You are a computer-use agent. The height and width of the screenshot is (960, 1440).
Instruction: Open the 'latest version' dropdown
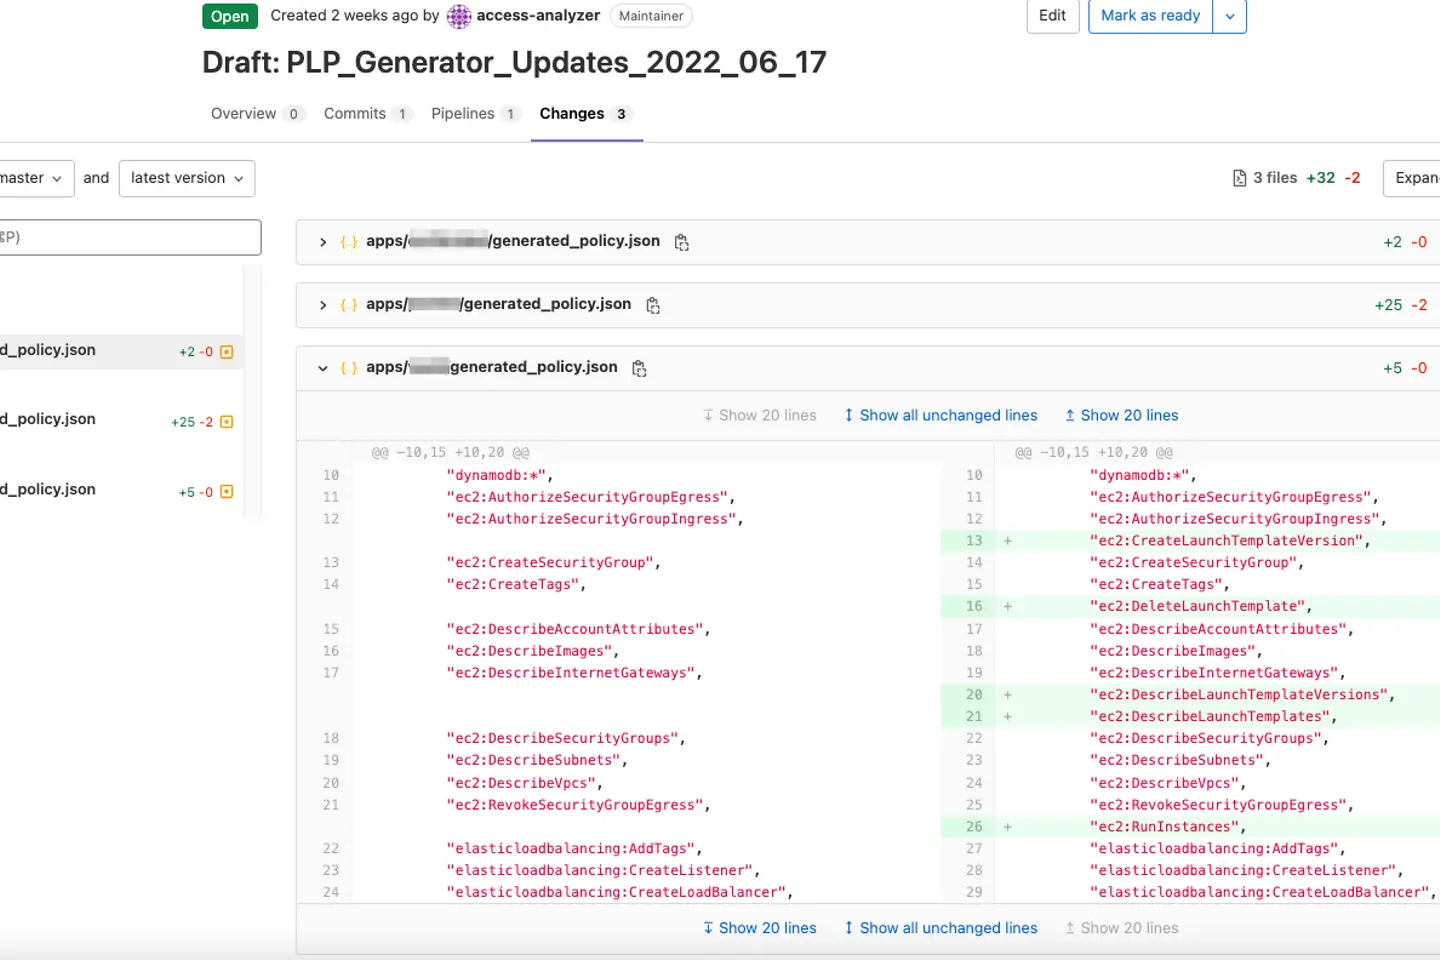187,178
